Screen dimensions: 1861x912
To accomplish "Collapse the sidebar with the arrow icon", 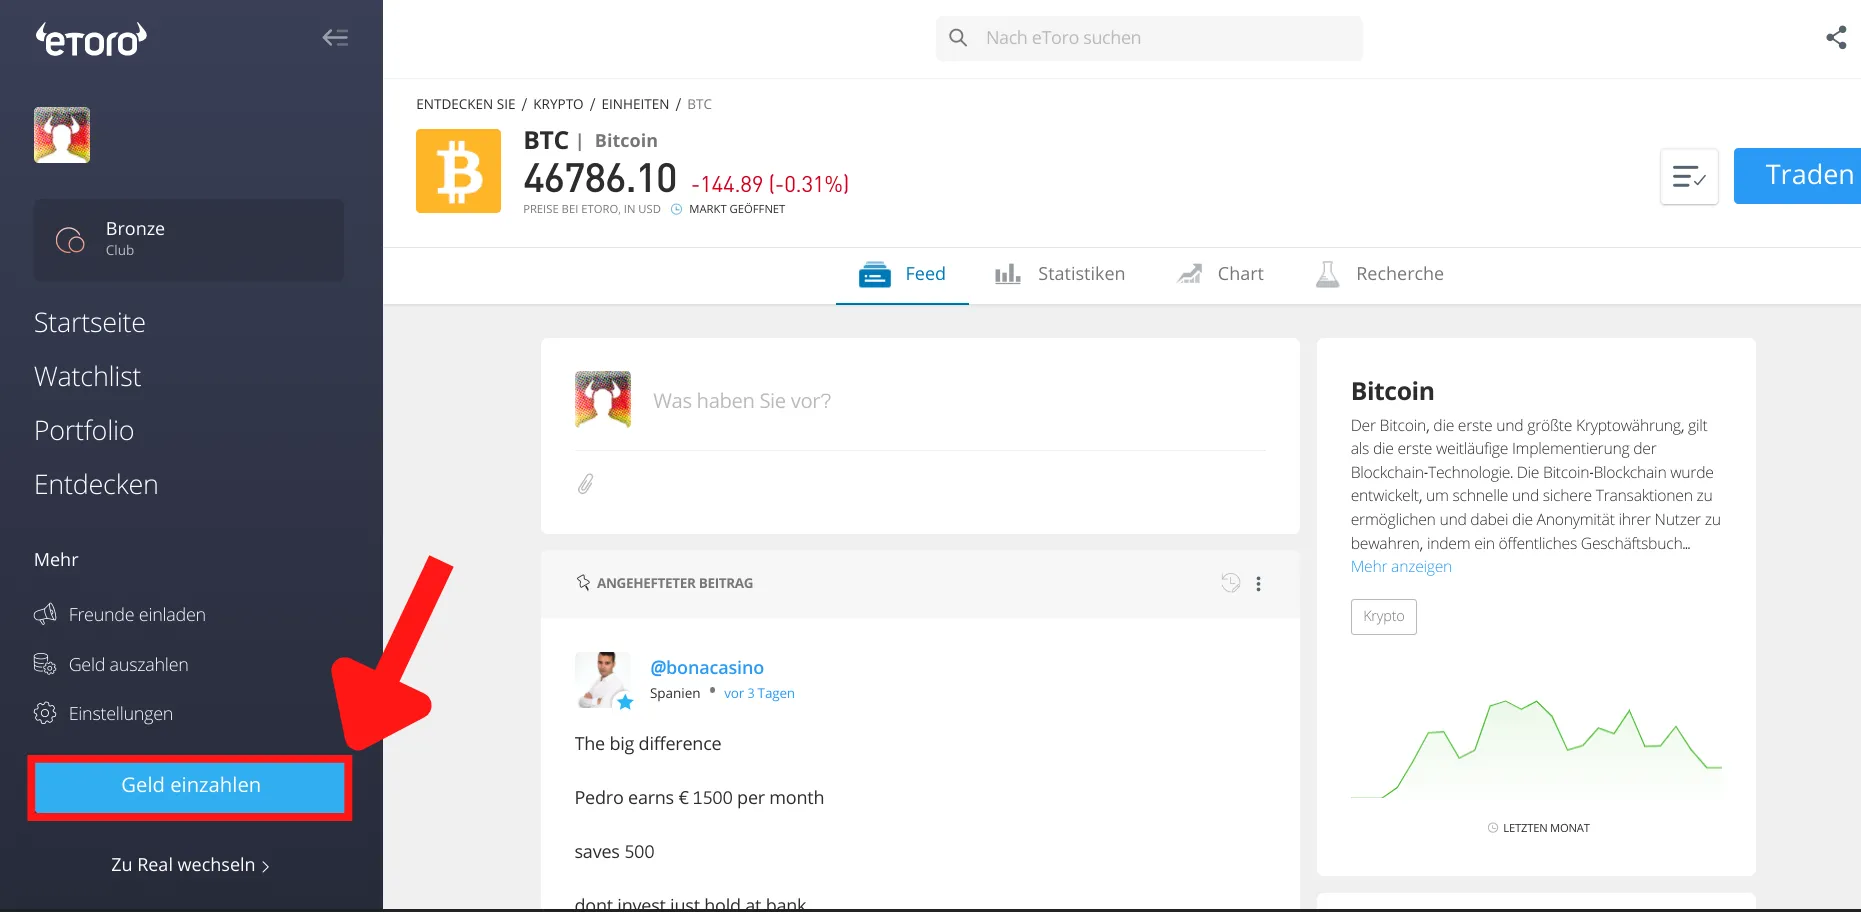I will pos(335,38).
